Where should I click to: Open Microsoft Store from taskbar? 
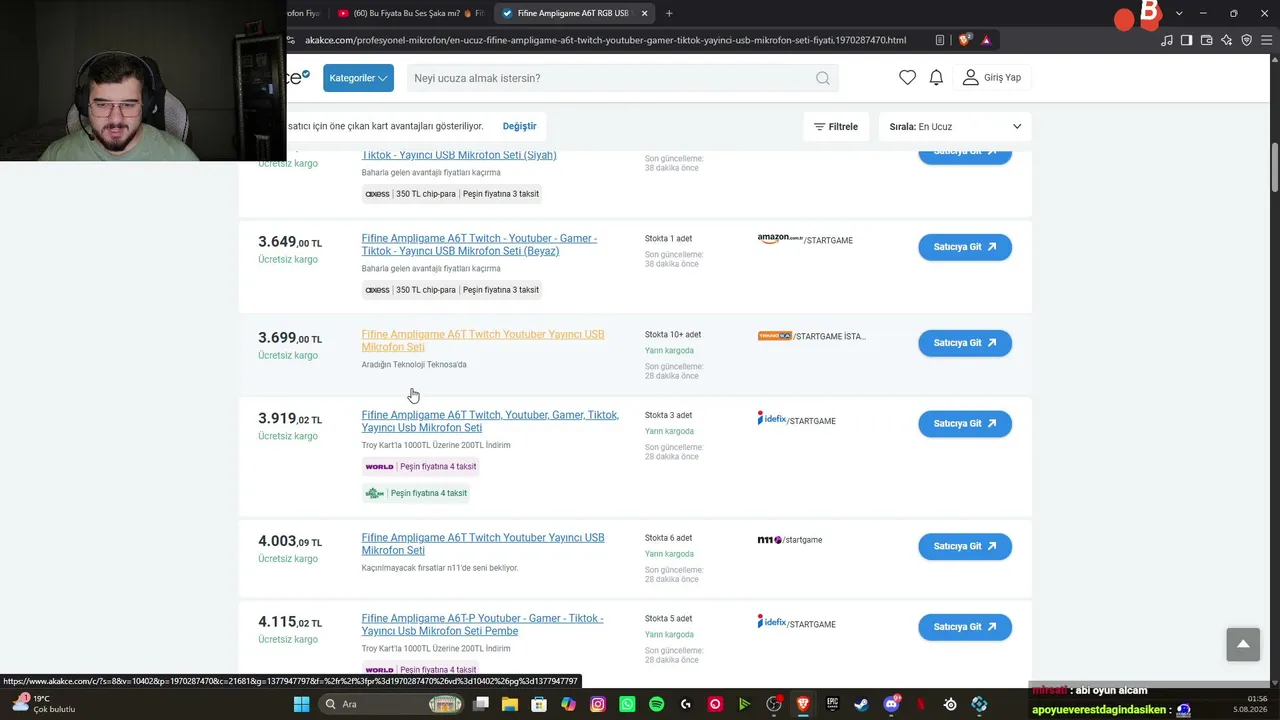point(539,704)
